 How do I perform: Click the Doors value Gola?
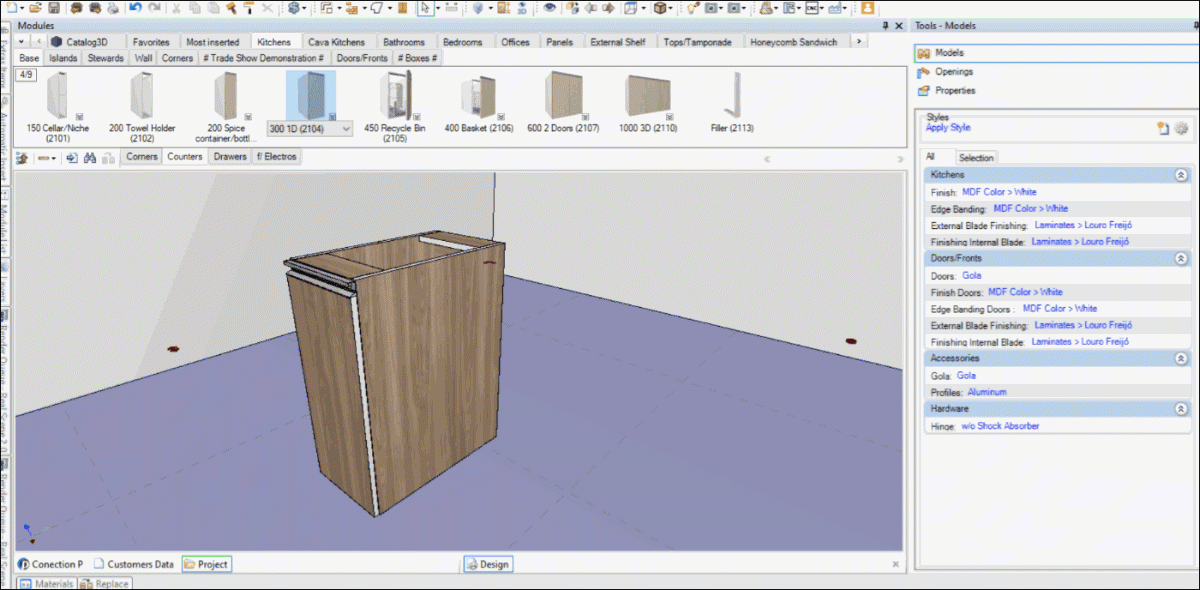pos(971,275)
